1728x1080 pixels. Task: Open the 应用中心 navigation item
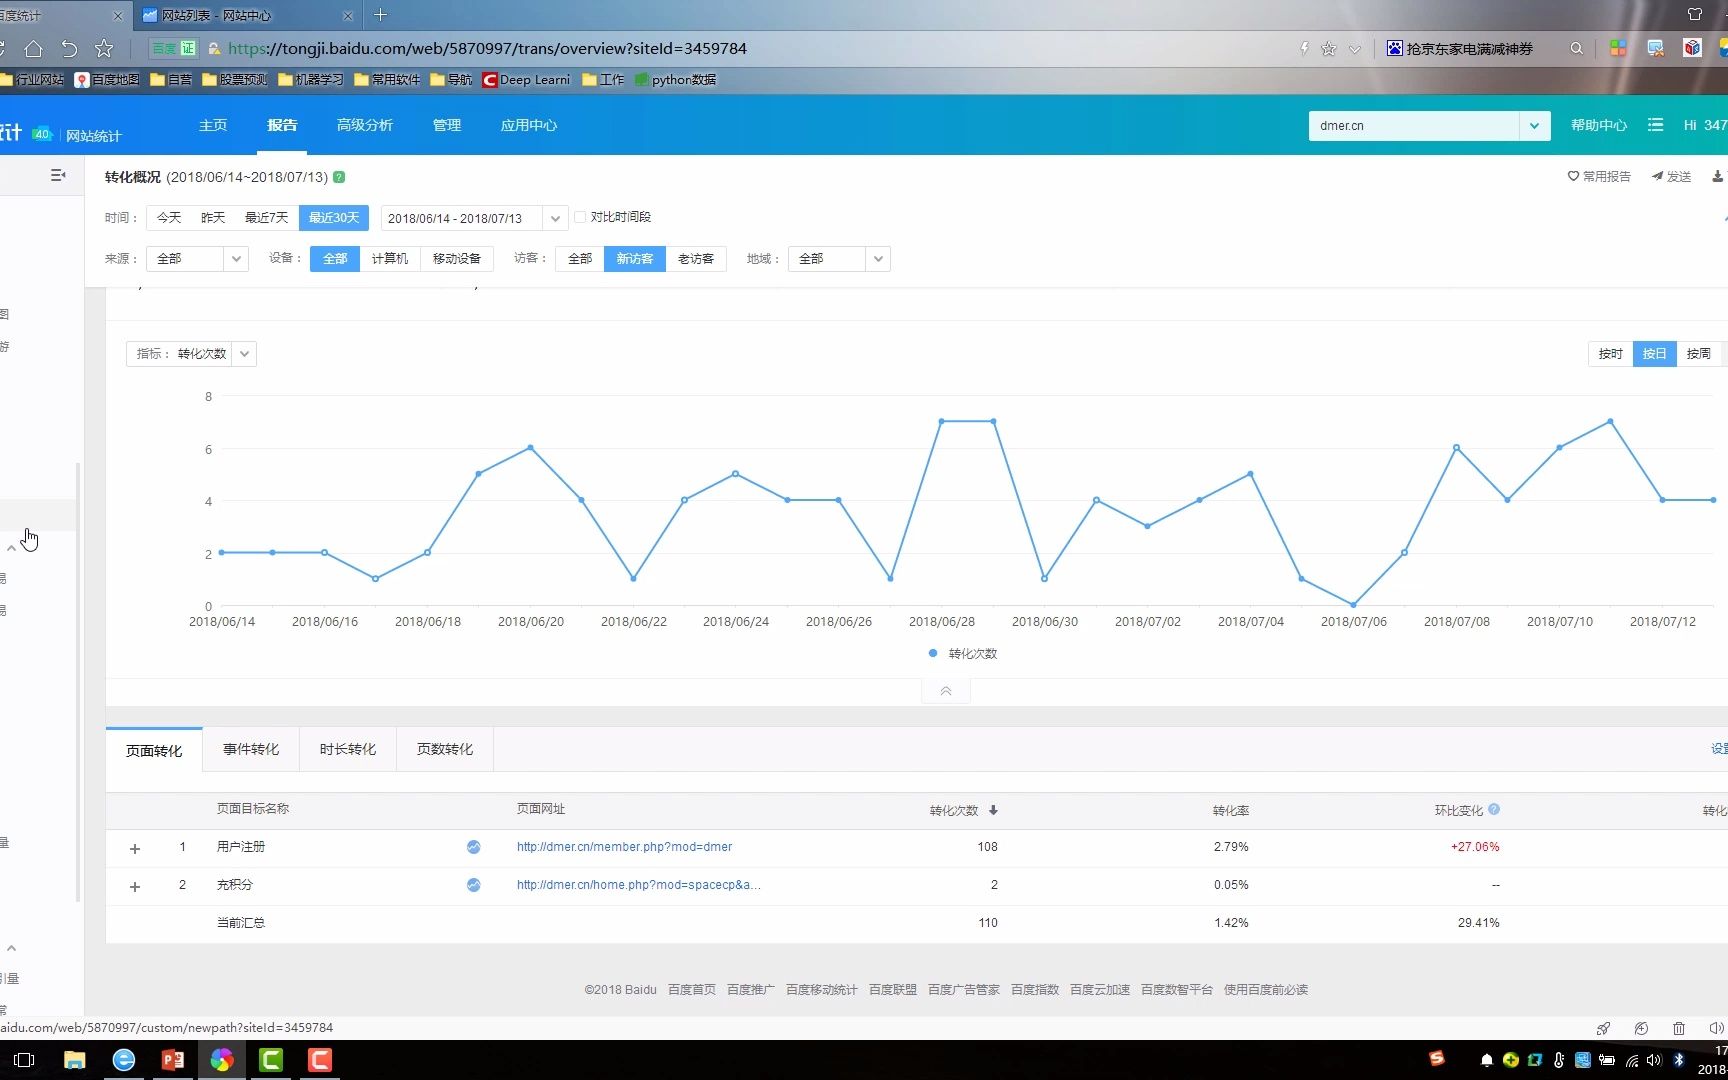[x=529, y=125]
